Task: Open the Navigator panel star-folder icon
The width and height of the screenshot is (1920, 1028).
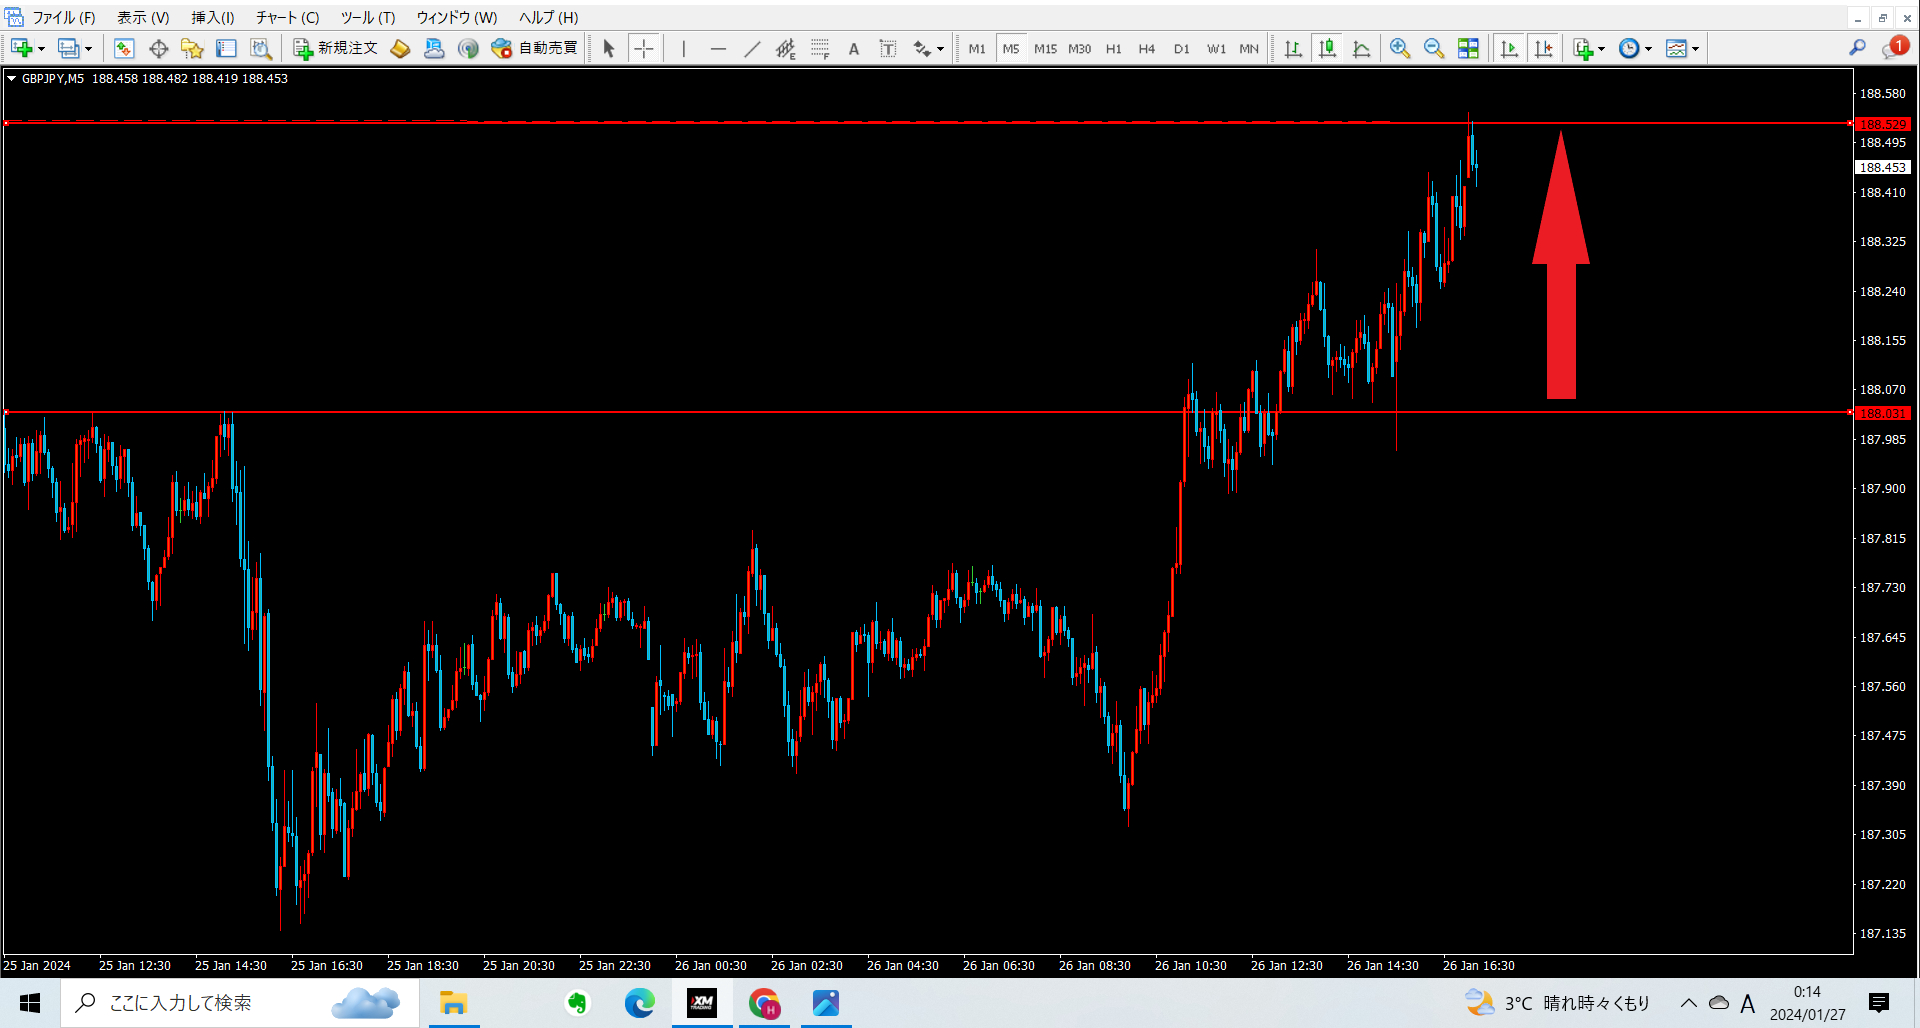Action: tap(192, 49)
